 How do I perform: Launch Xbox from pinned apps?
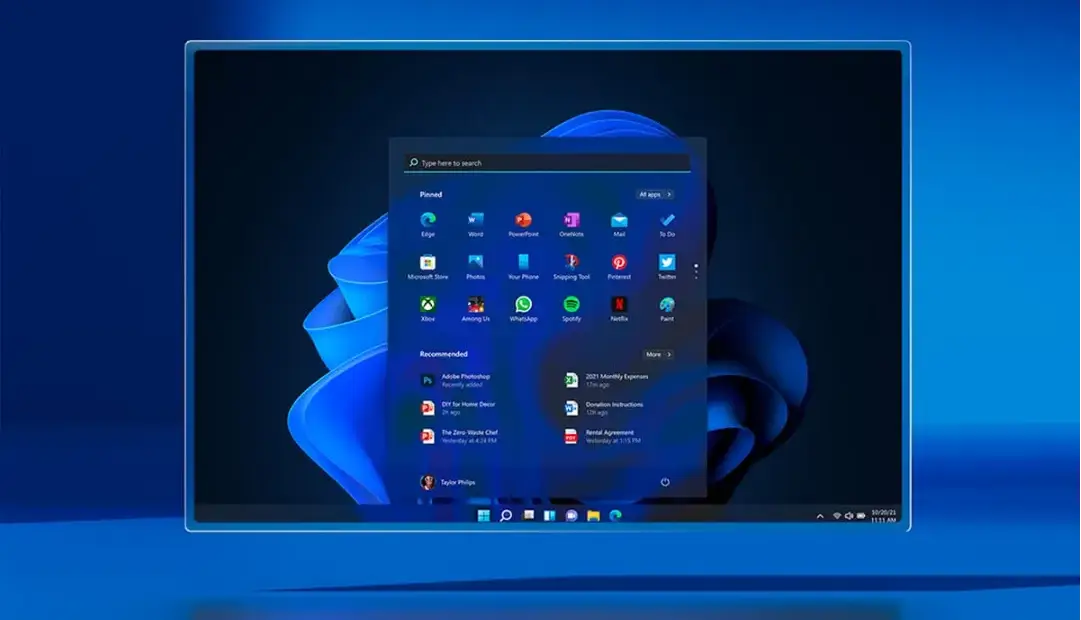(428, 305)
